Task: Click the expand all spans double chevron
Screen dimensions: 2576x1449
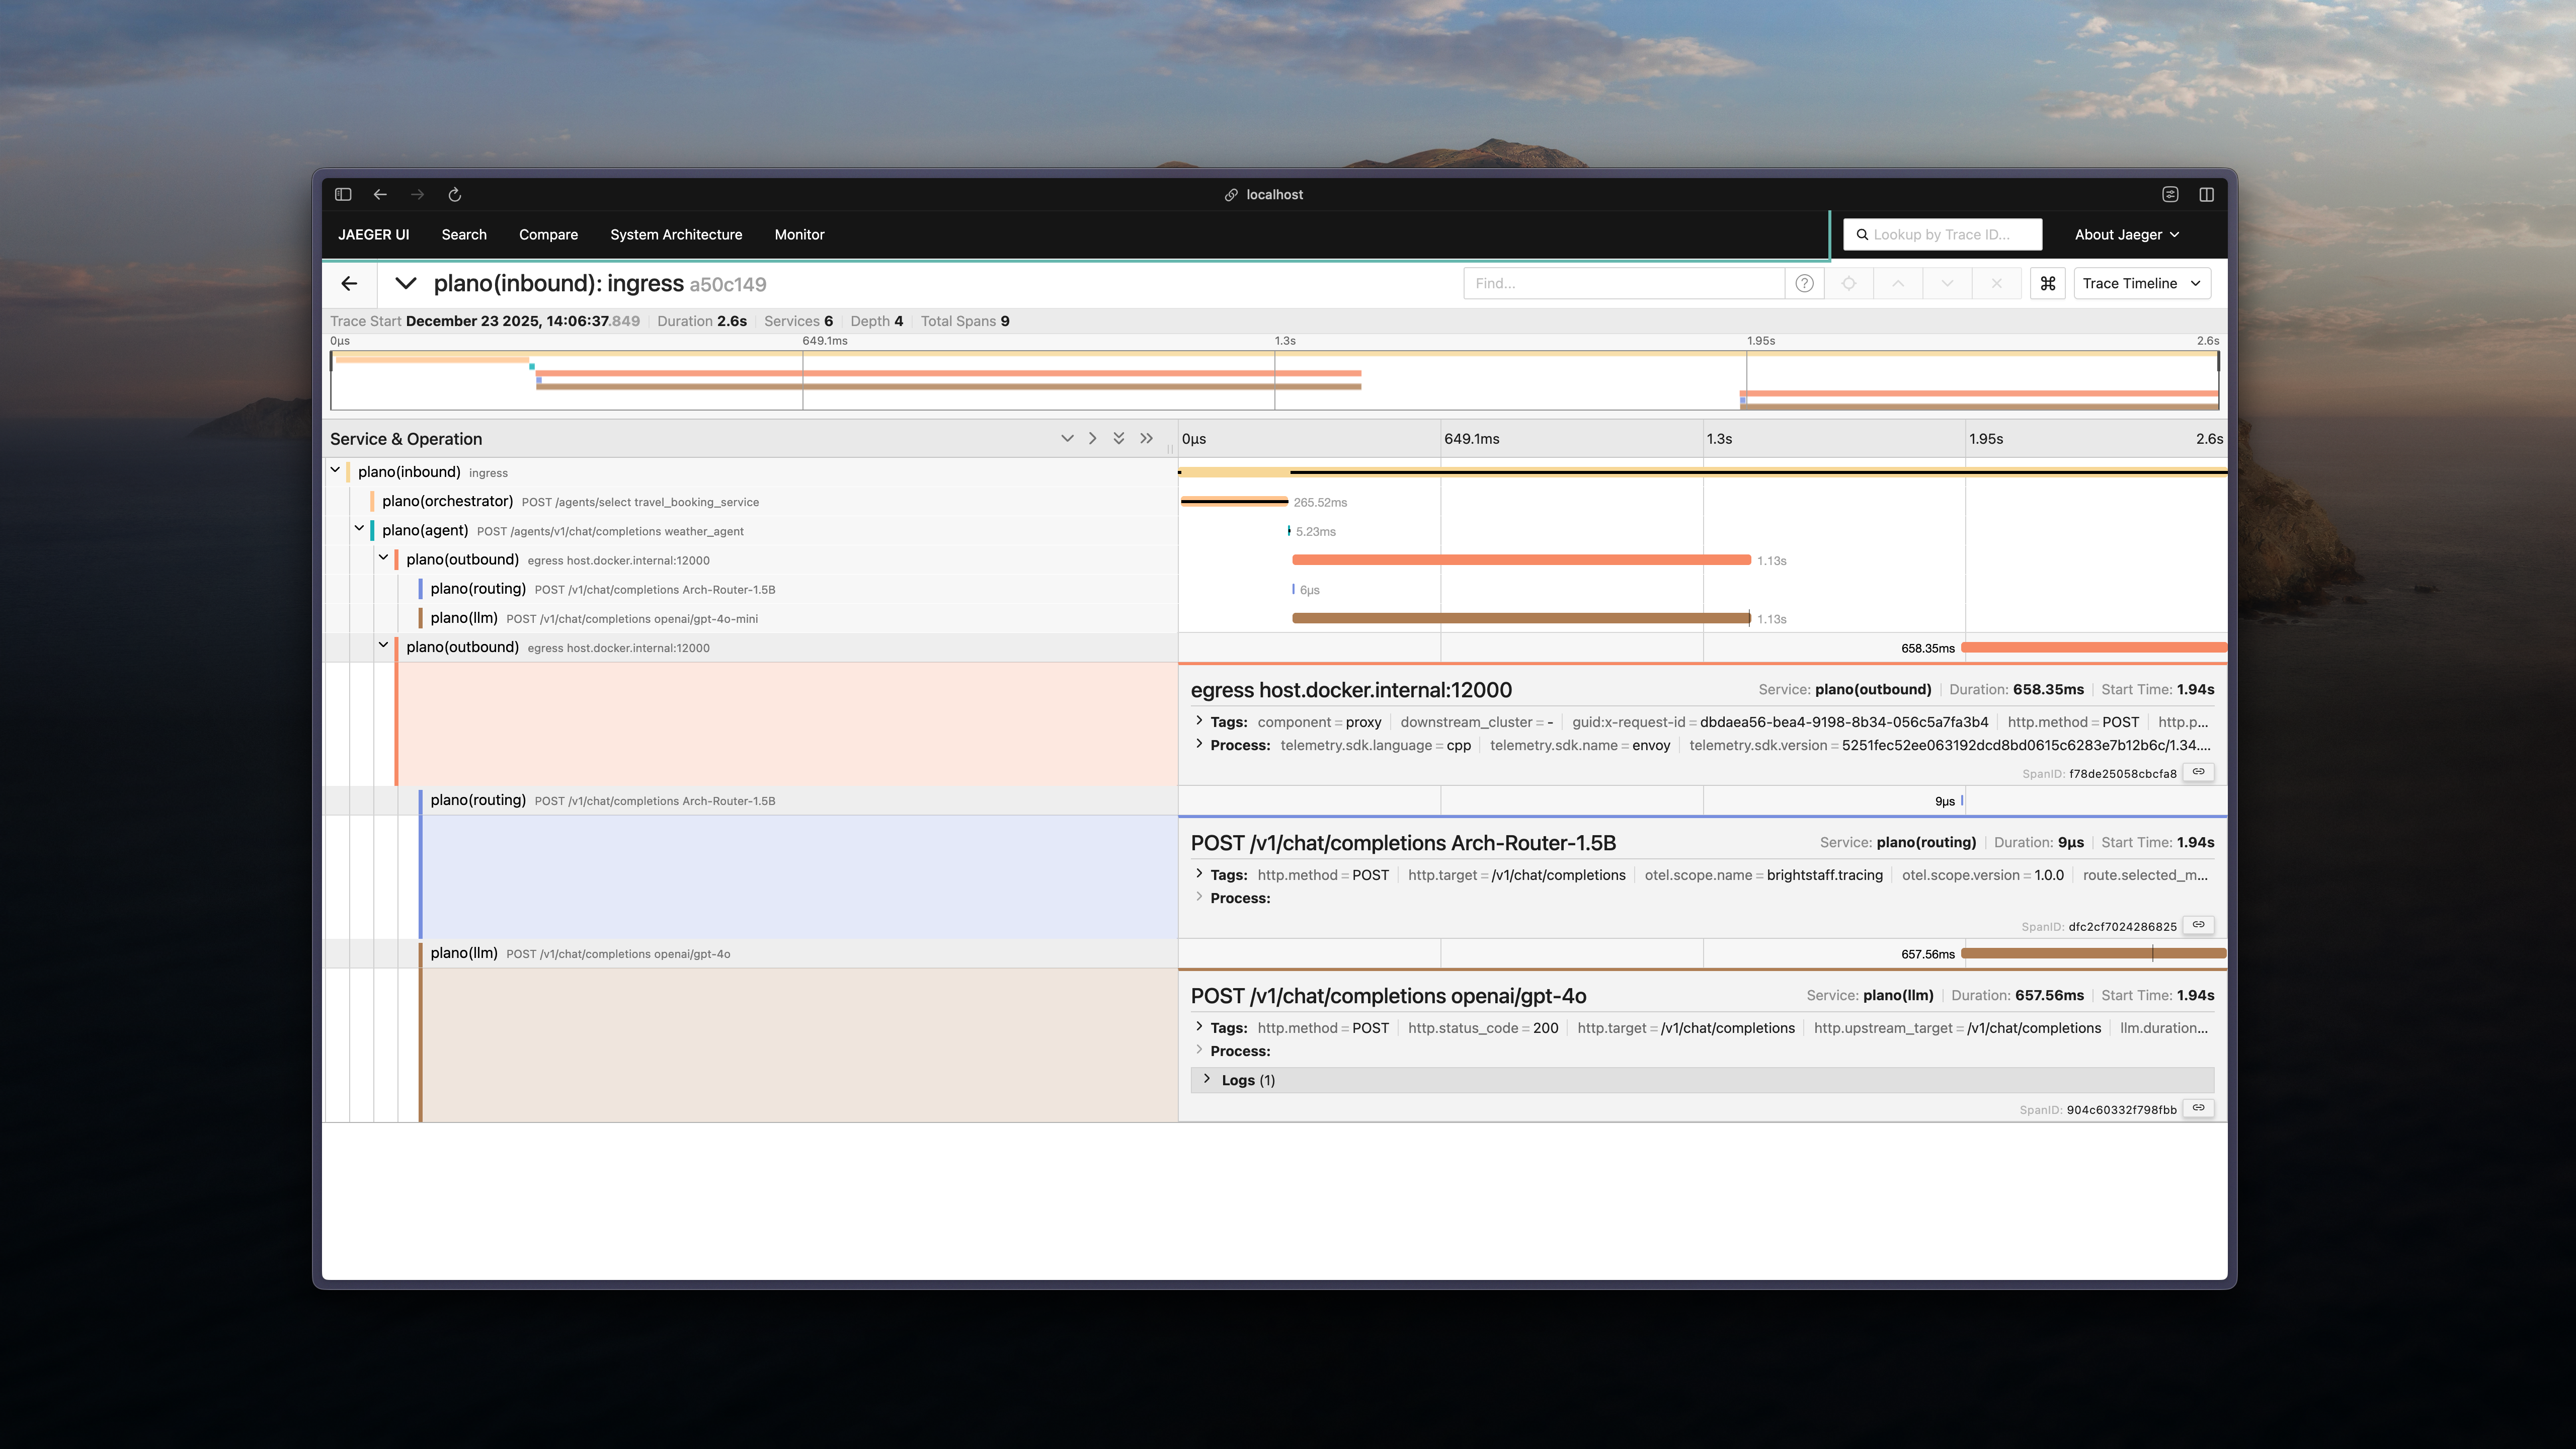Action: click(1119, 439)
